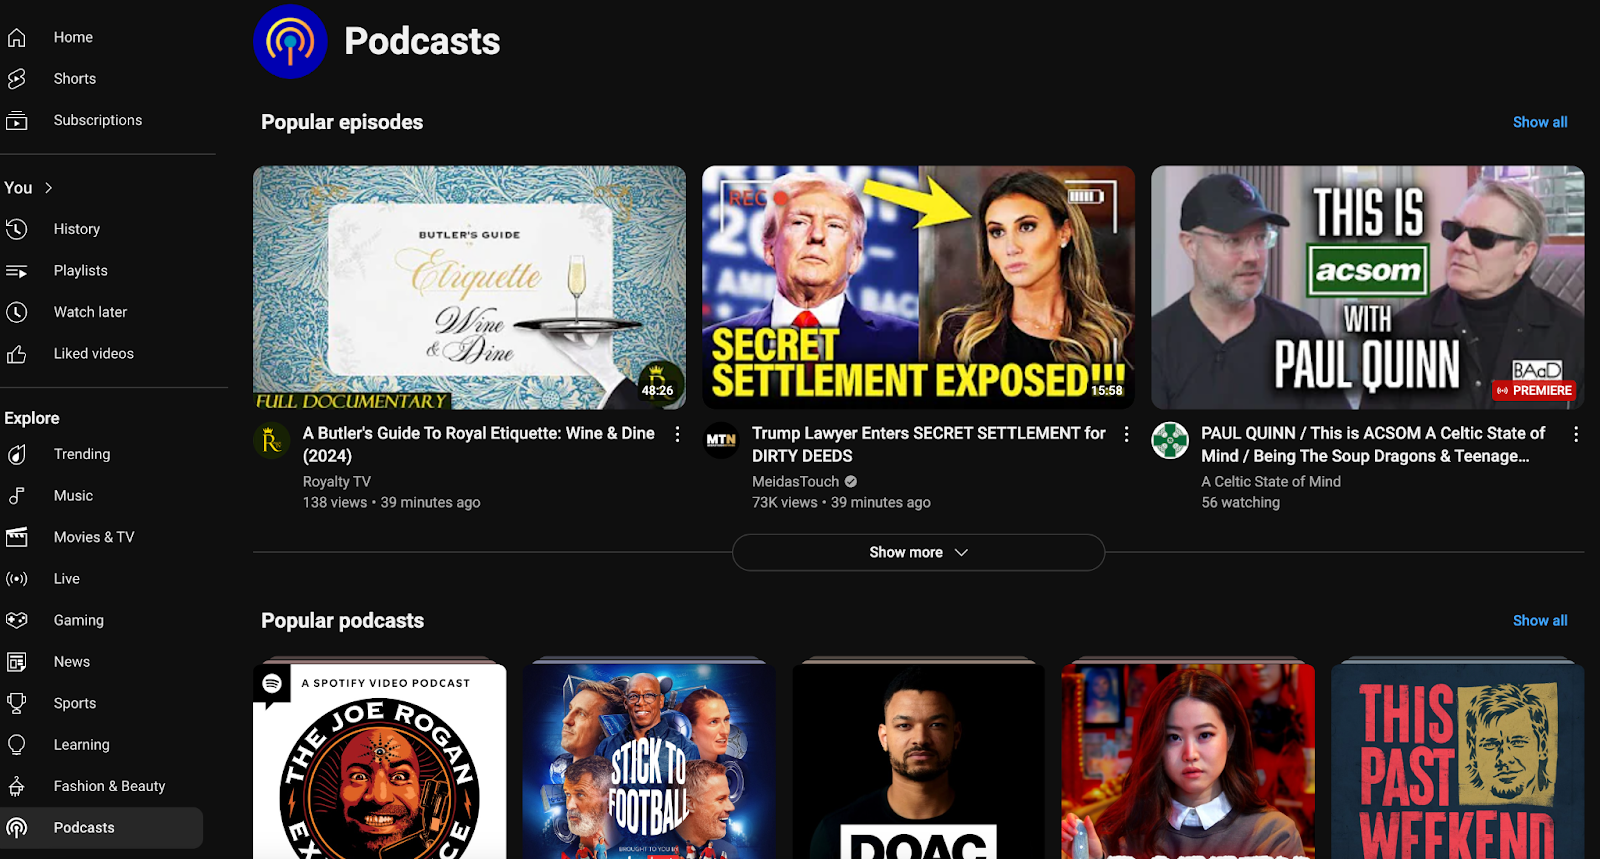
Task: Open Trump Lawyer SECRET SETTLEMENT video title
Action: [x=929, y=444]
